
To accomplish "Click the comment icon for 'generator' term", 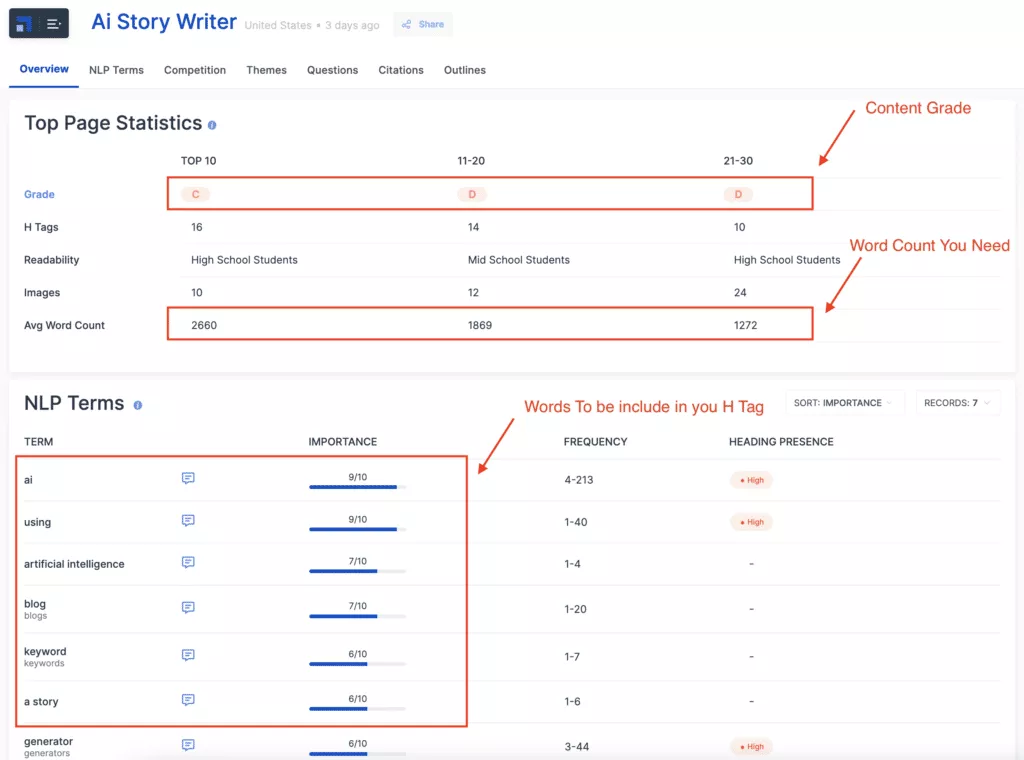I will (188, 745).
